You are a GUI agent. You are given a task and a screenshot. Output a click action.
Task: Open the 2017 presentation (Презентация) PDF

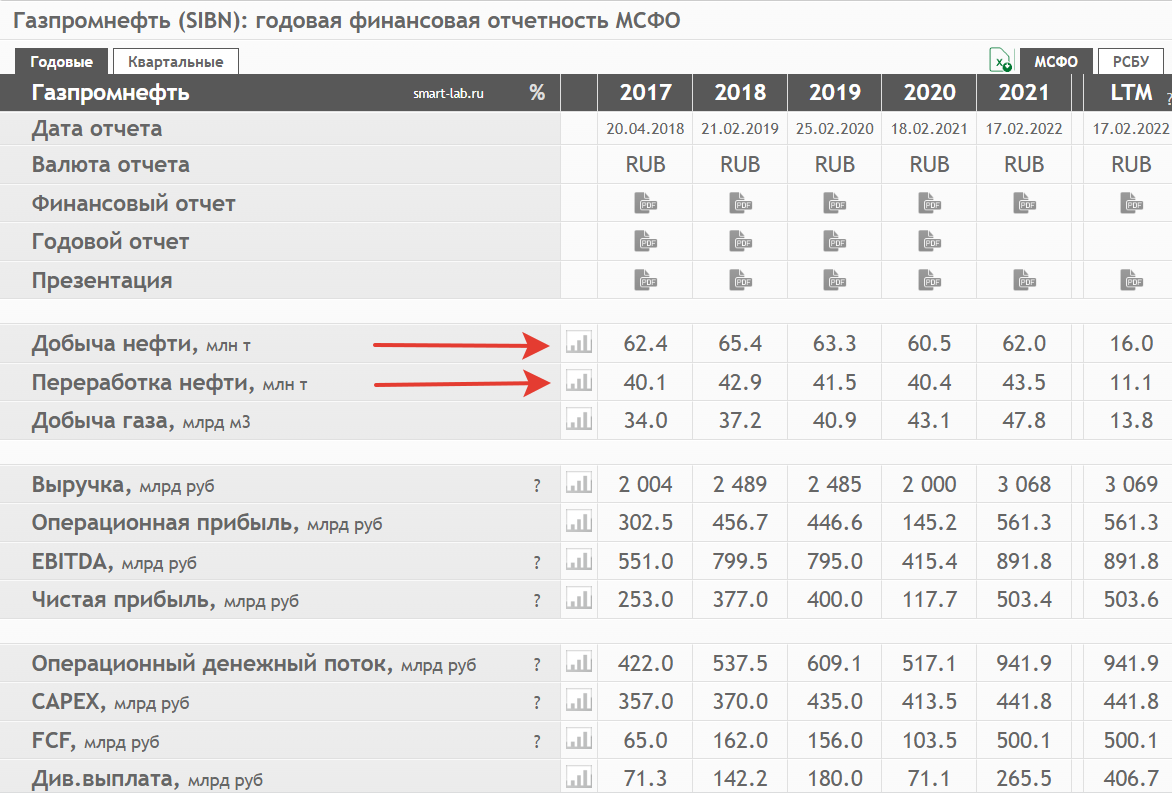[646, 280]
